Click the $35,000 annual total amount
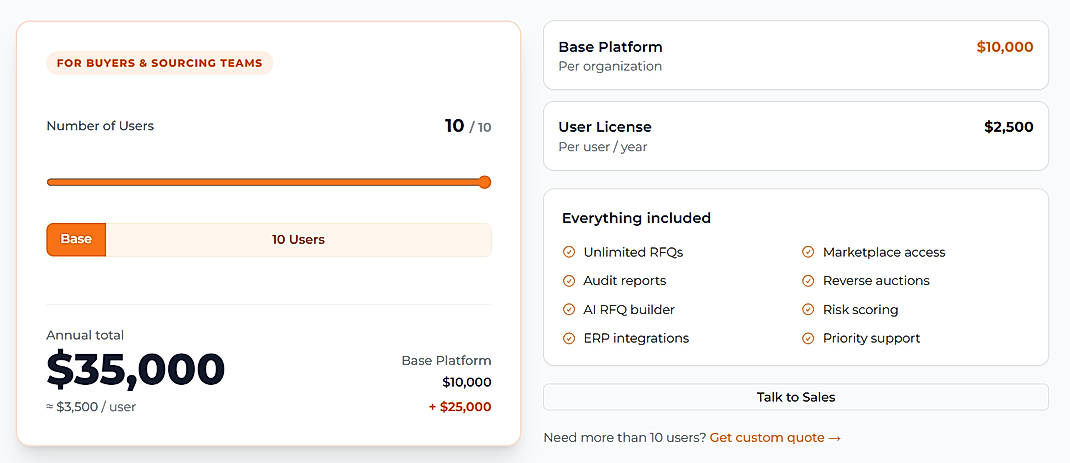 [x=136, y=369]
